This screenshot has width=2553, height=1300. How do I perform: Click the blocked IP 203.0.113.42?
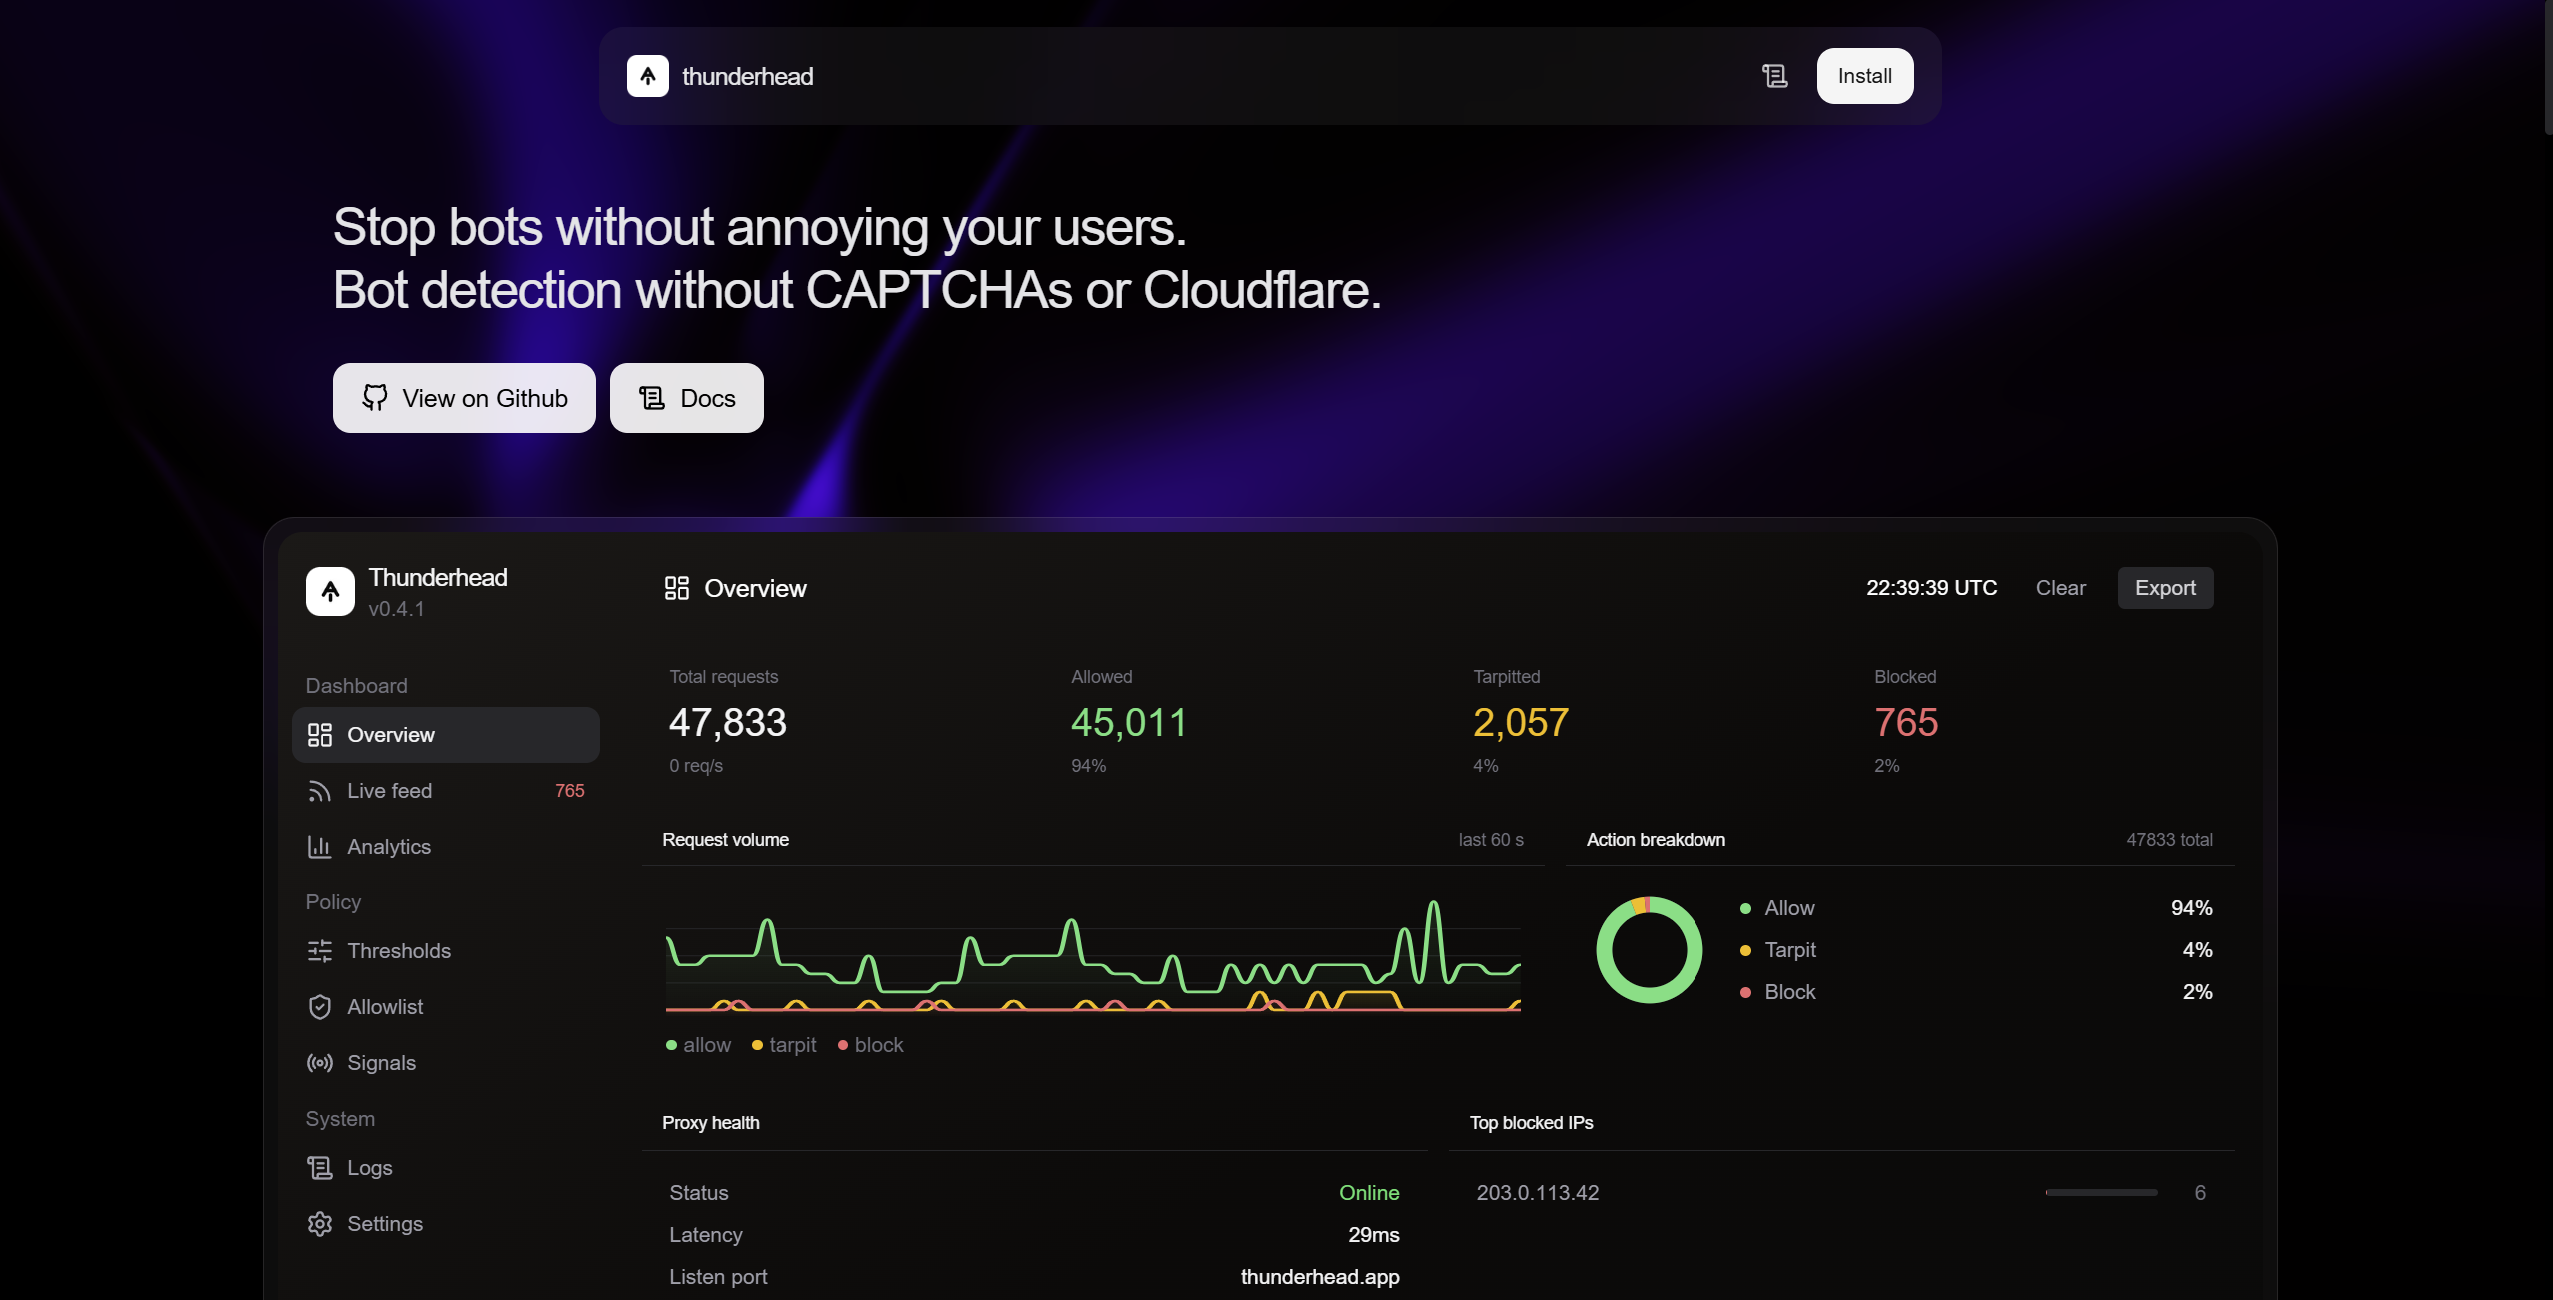click(x=1538, y=1193)
